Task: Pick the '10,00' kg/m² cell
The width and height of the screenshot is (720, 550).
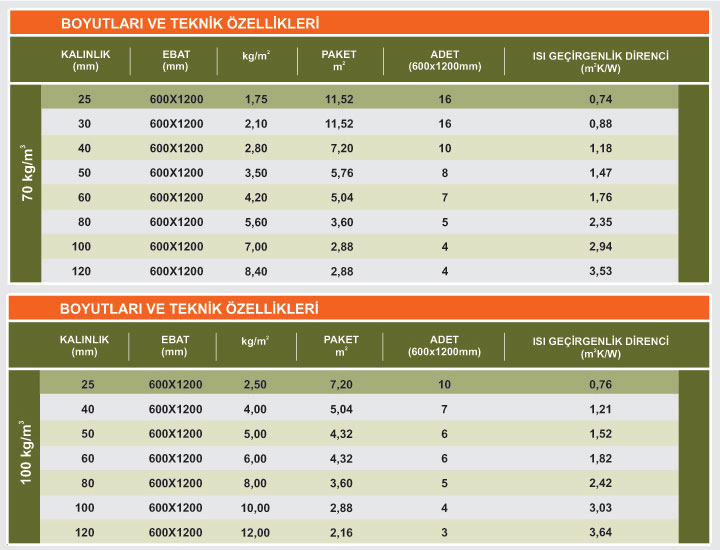Action: coord(255,508)
